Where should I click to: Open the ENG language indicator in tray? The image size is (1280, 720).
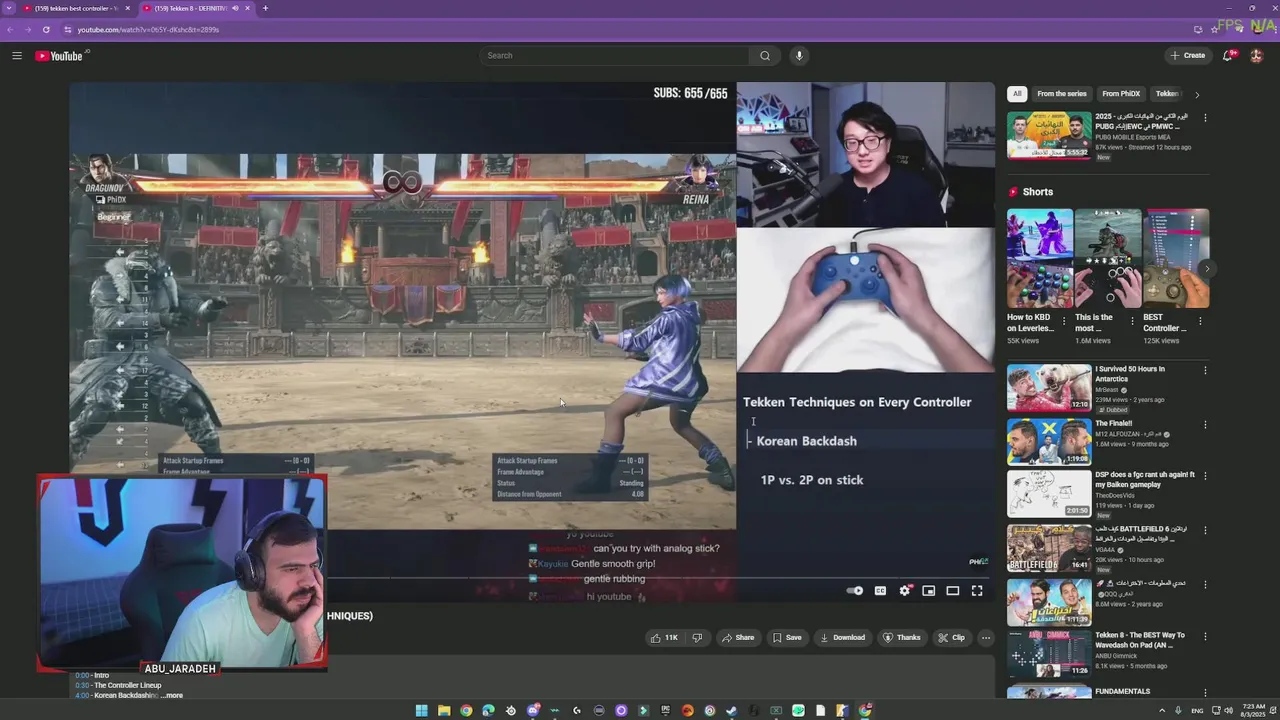1198,711
